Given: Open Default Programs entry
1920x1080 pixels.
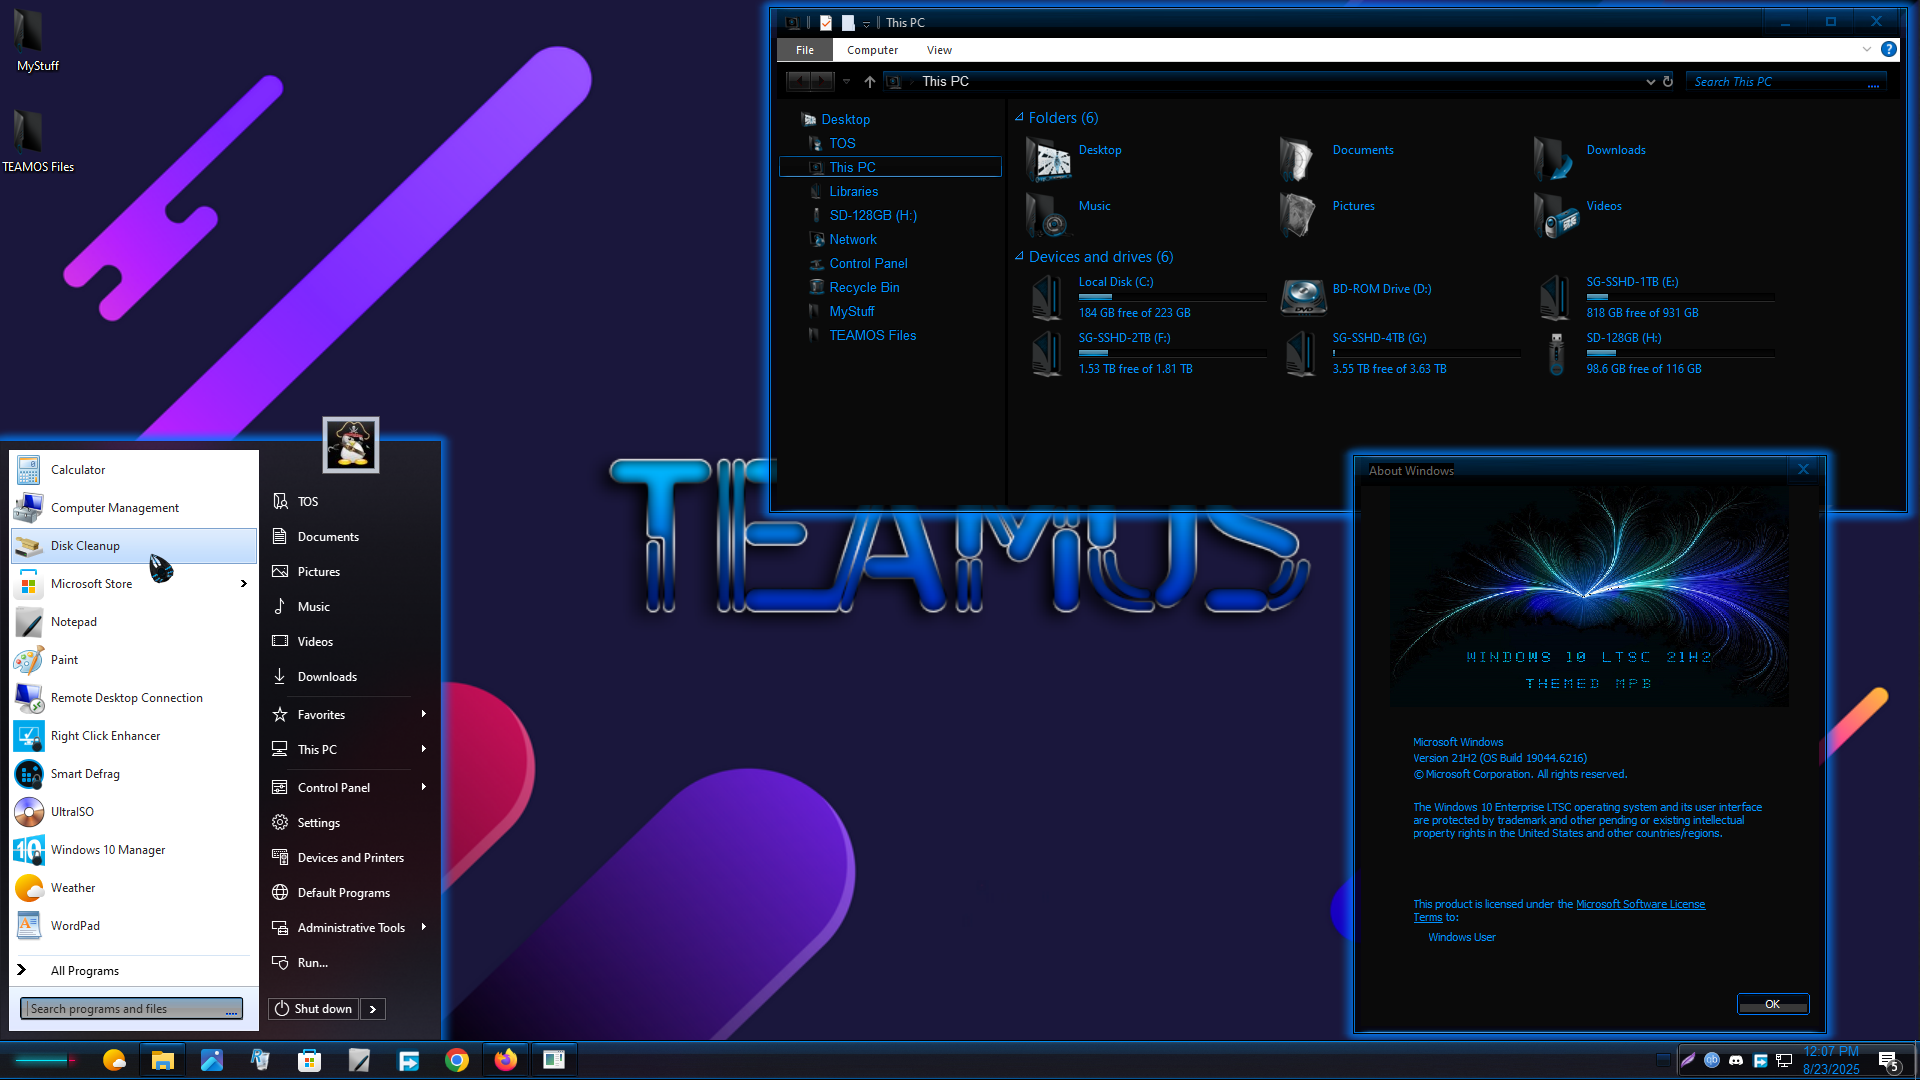Looking at the screenshot, I should point(350,893).
